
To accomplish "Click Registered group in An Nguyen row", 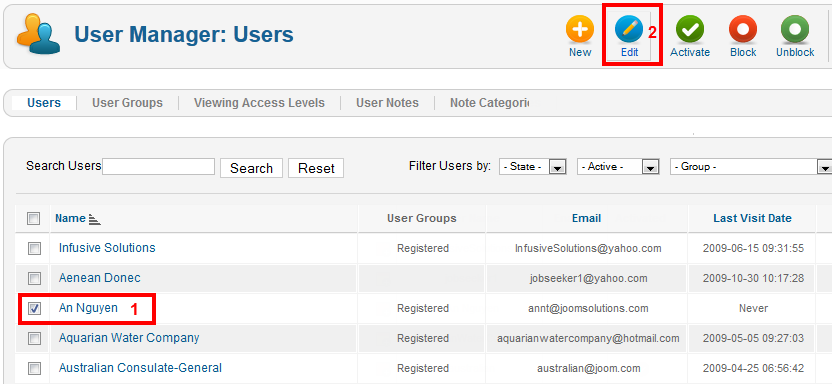I will pyautogui.click(x=423, y=308).
